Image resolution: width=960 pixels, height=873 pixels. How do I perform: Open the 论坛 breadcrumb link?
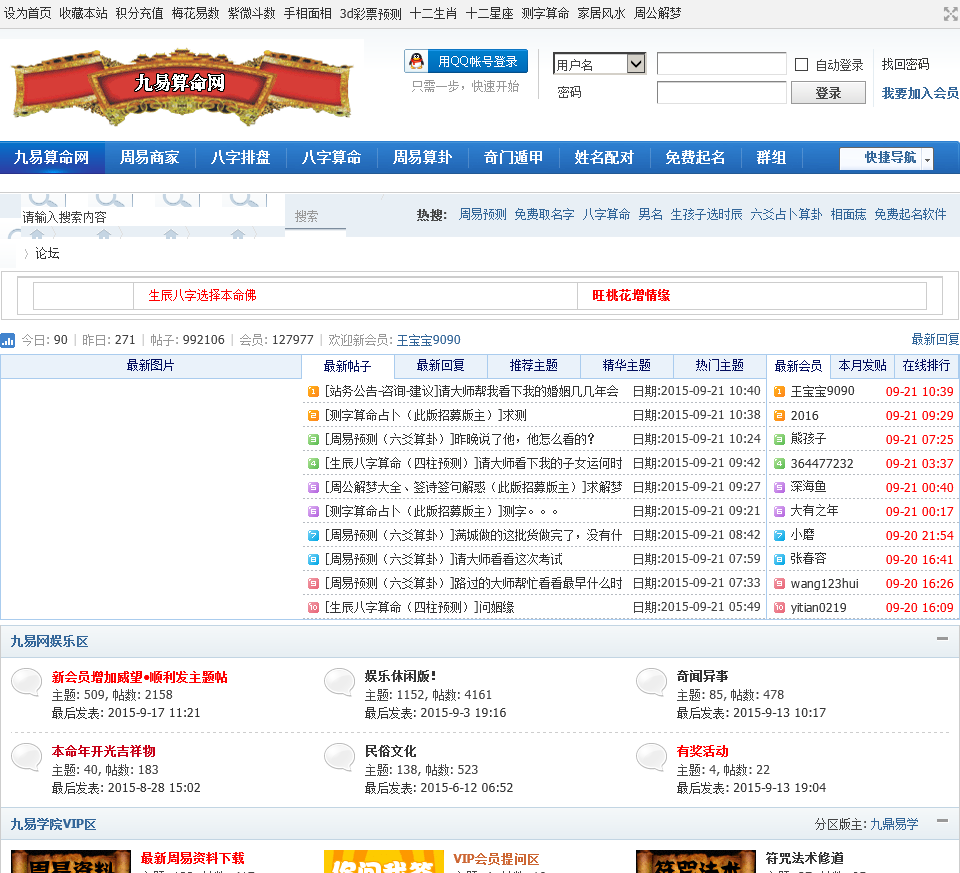tap(47, 253)
